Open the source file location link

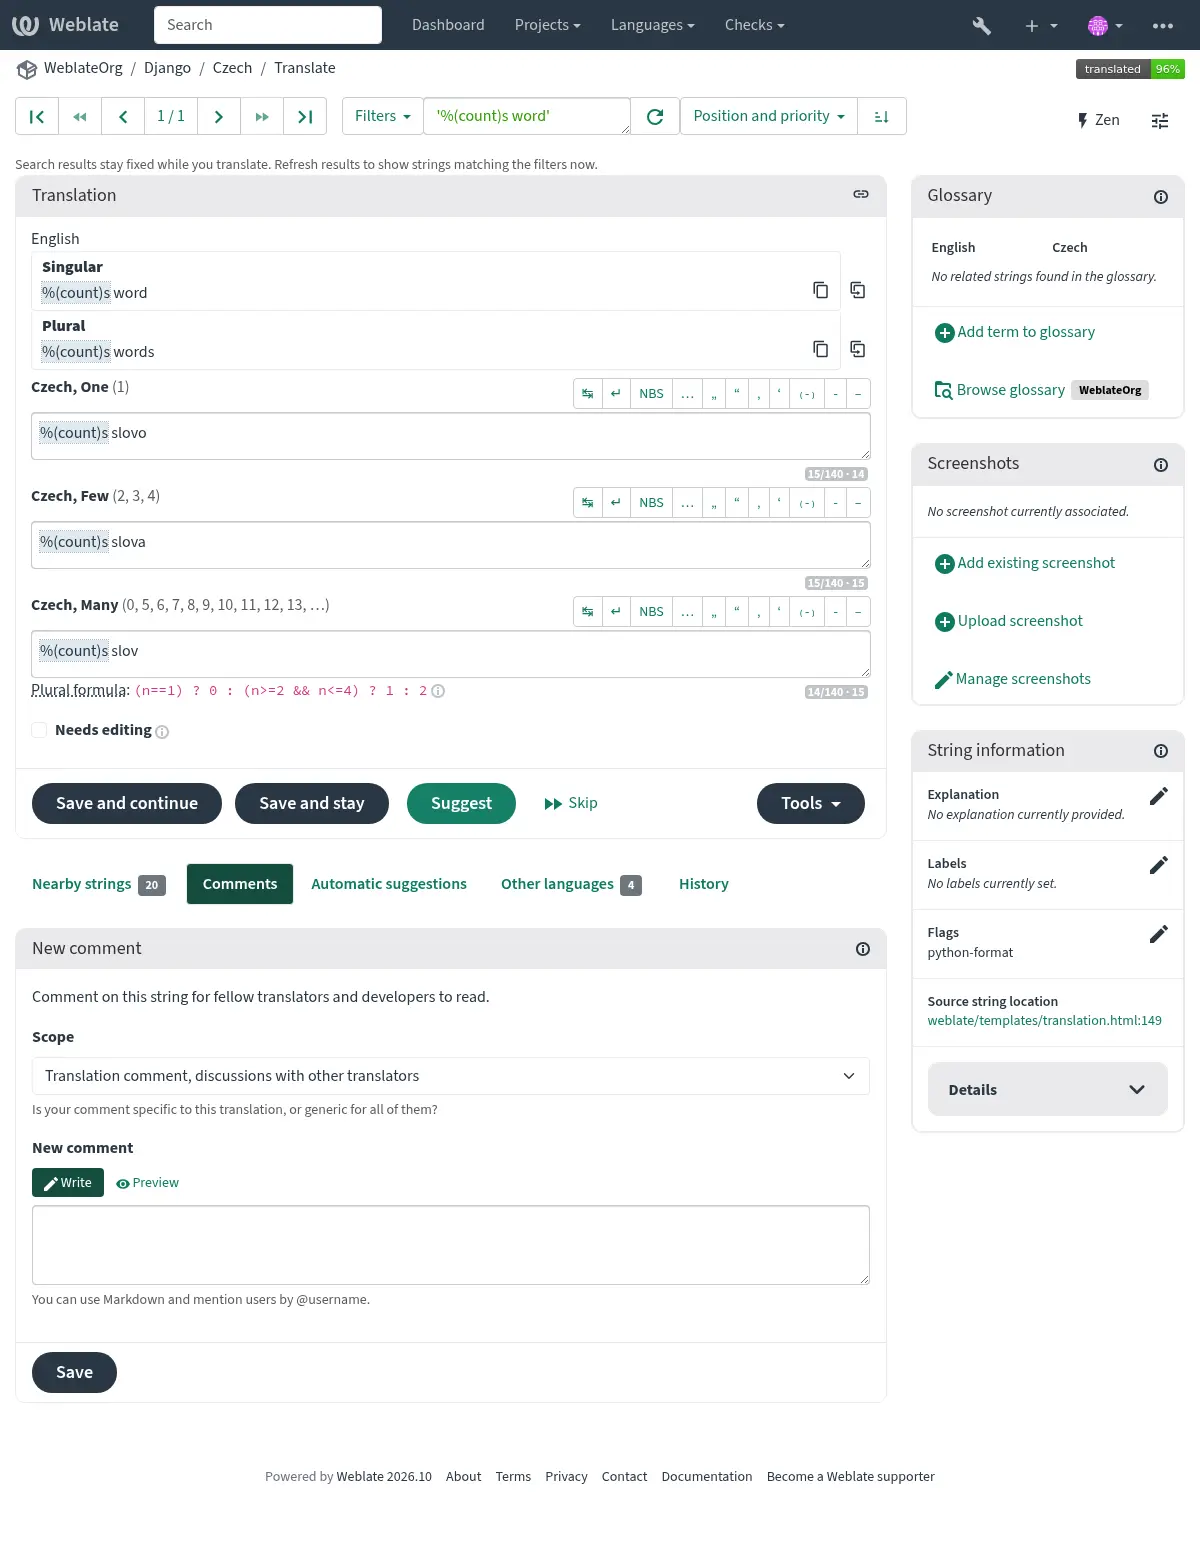pyautogui.click(x=1044, y=1021)
